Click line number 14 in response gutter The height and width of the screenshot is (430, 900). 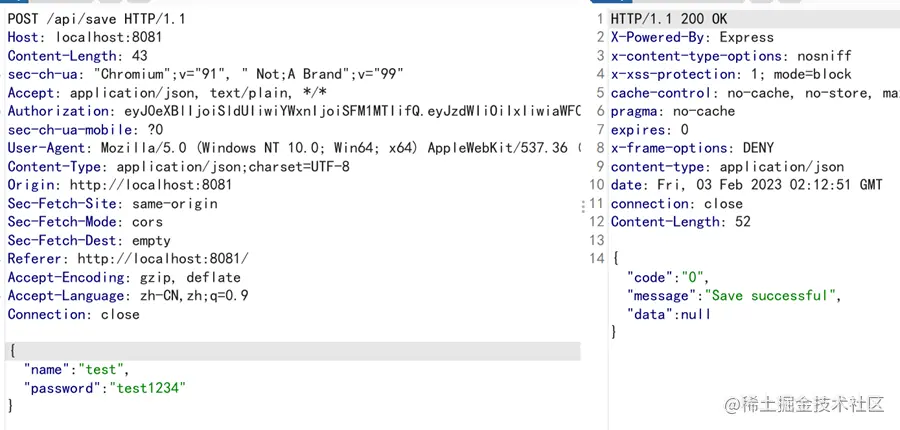tap(597, 259)
